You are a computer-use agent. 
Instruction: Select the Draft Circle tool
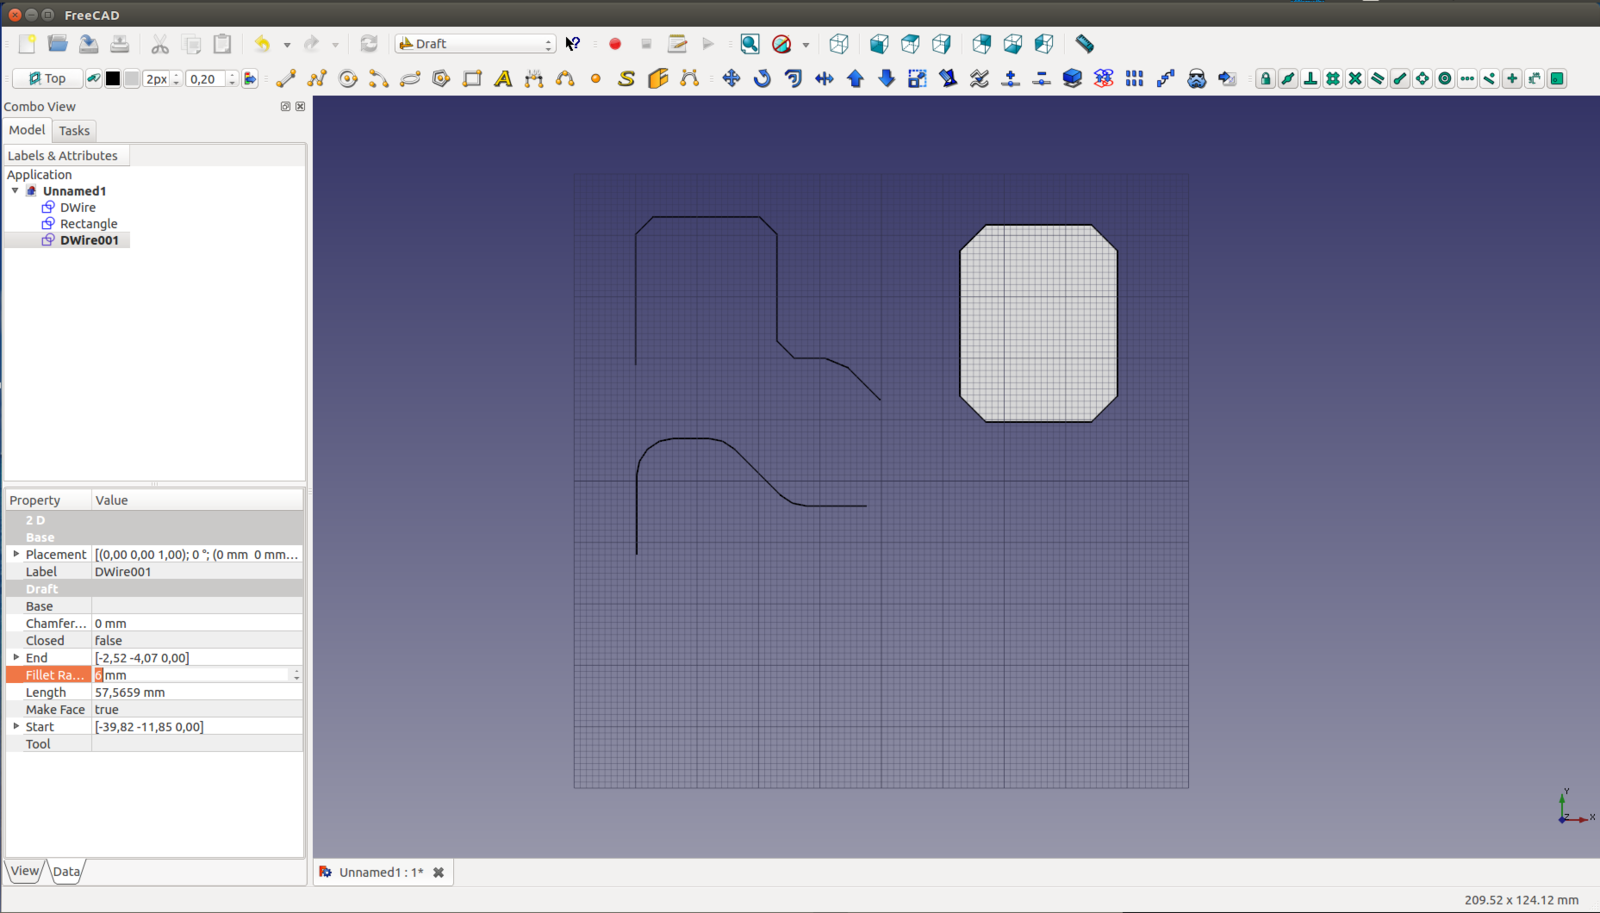coord(348,79)
